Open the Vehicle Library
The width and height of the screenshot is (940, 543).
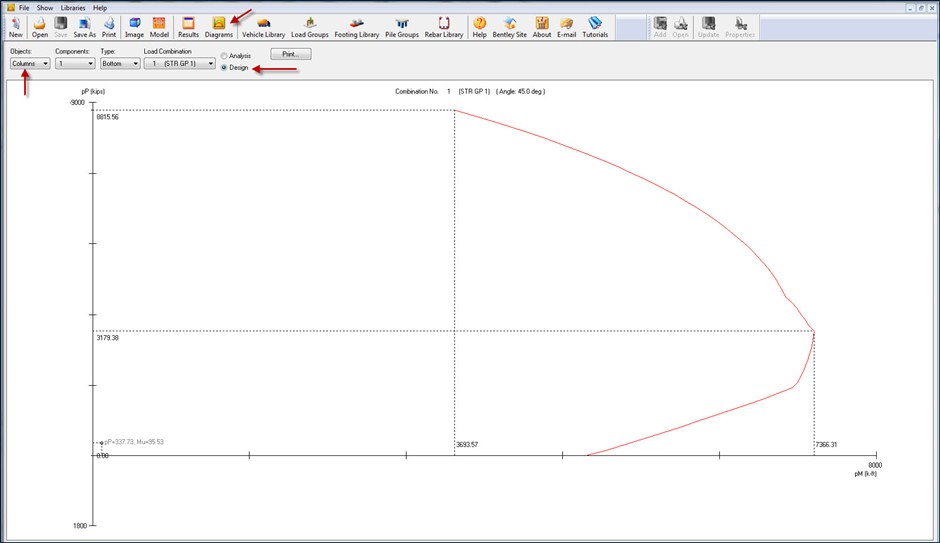(264, 26)
